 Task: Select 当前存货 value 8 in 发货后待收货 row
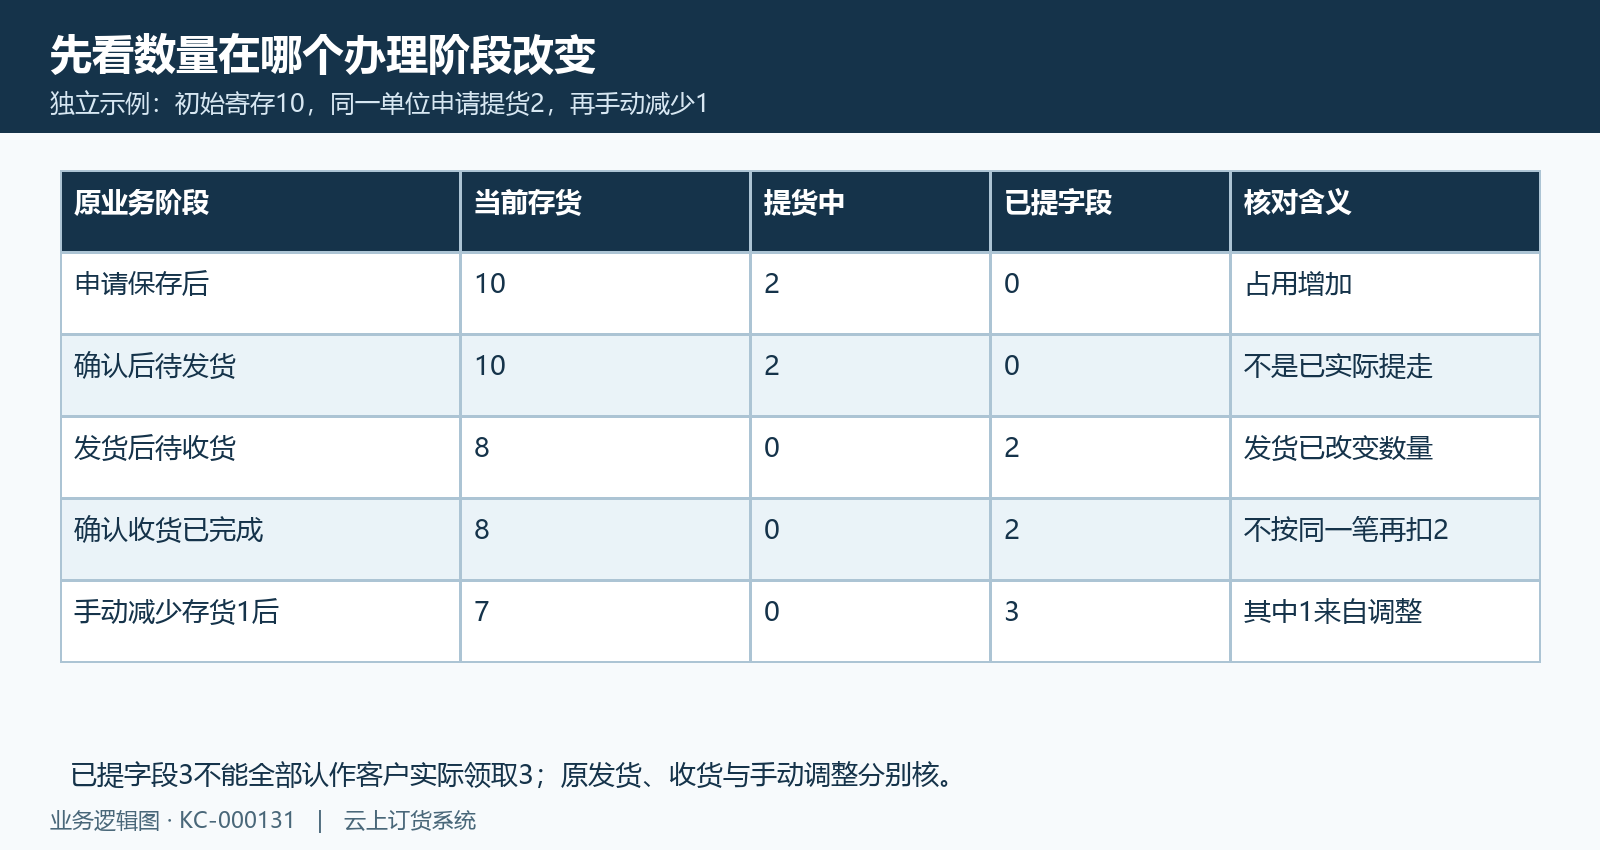click(482, 448)
